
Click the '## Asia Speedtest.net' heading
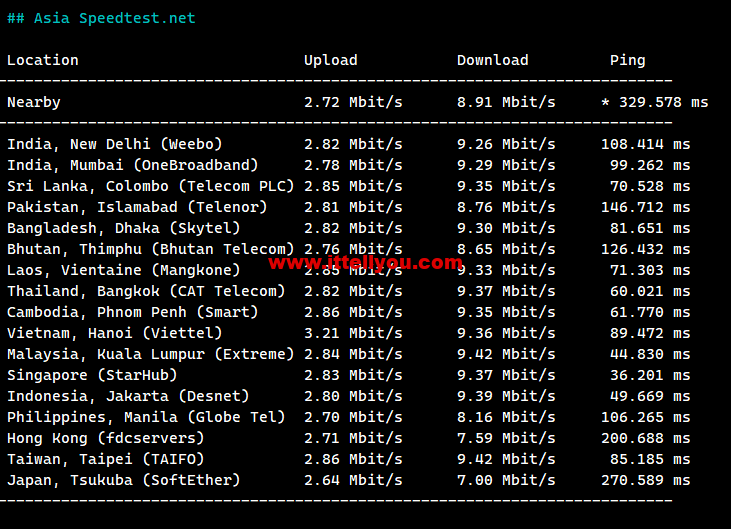(x=101, y=18)
